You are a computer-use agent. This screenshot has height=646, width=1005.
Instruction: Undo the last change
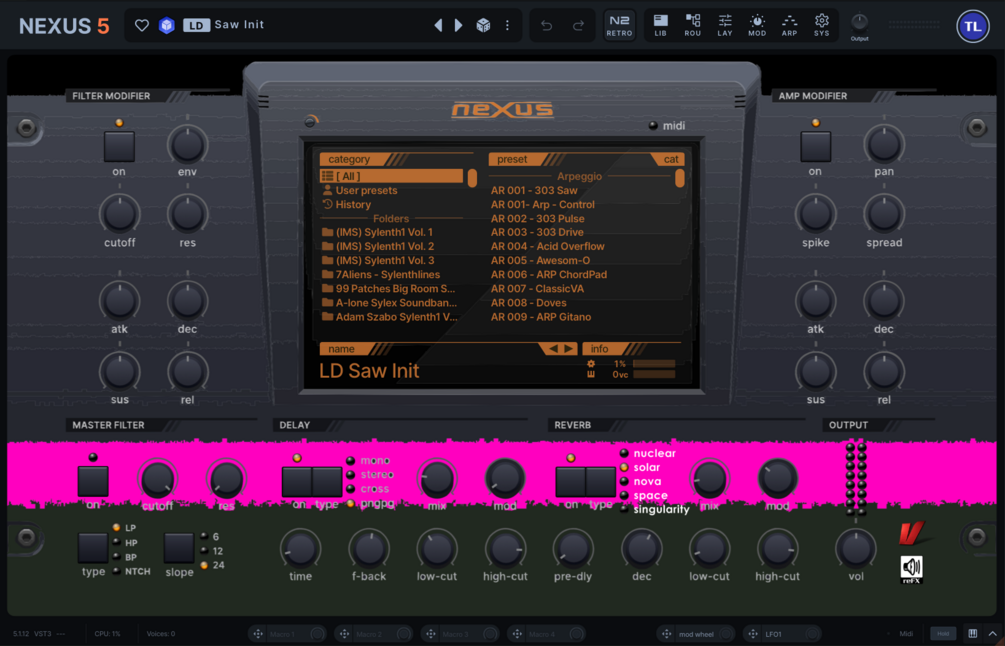546,25
